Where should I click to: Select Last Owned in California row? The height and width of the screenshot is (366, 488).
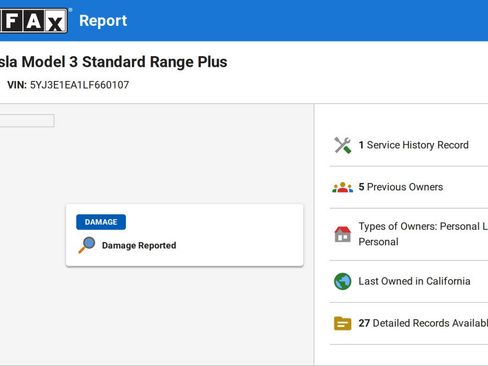click(409, 281)
